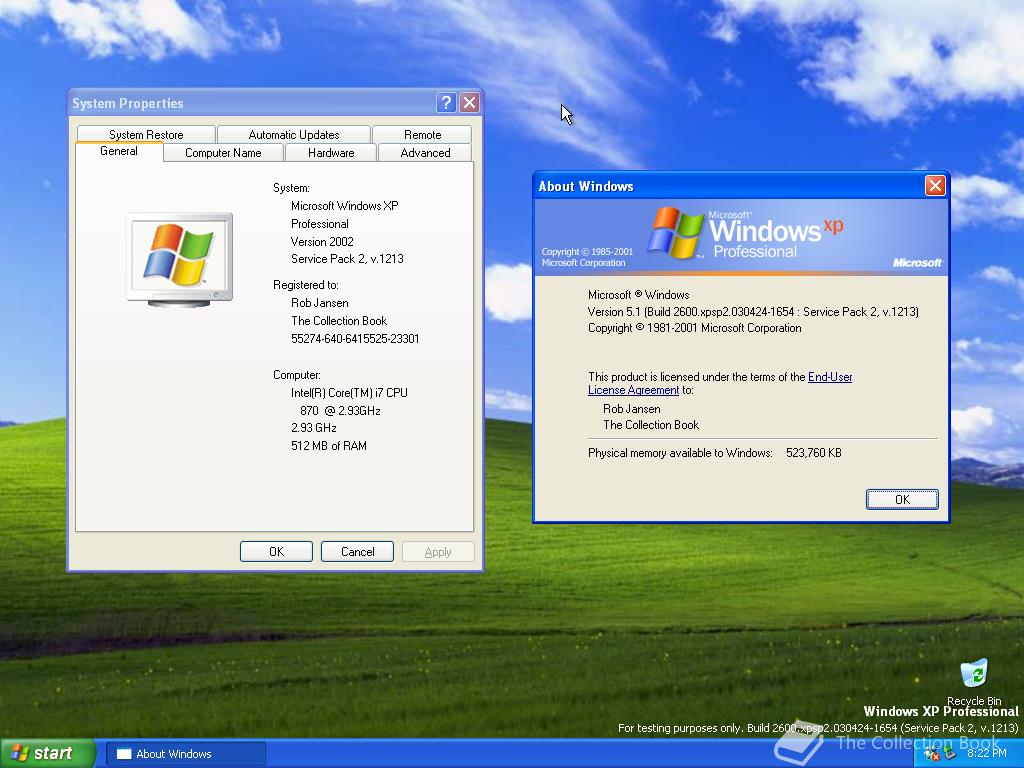Close the About Windows dialog

935,185
